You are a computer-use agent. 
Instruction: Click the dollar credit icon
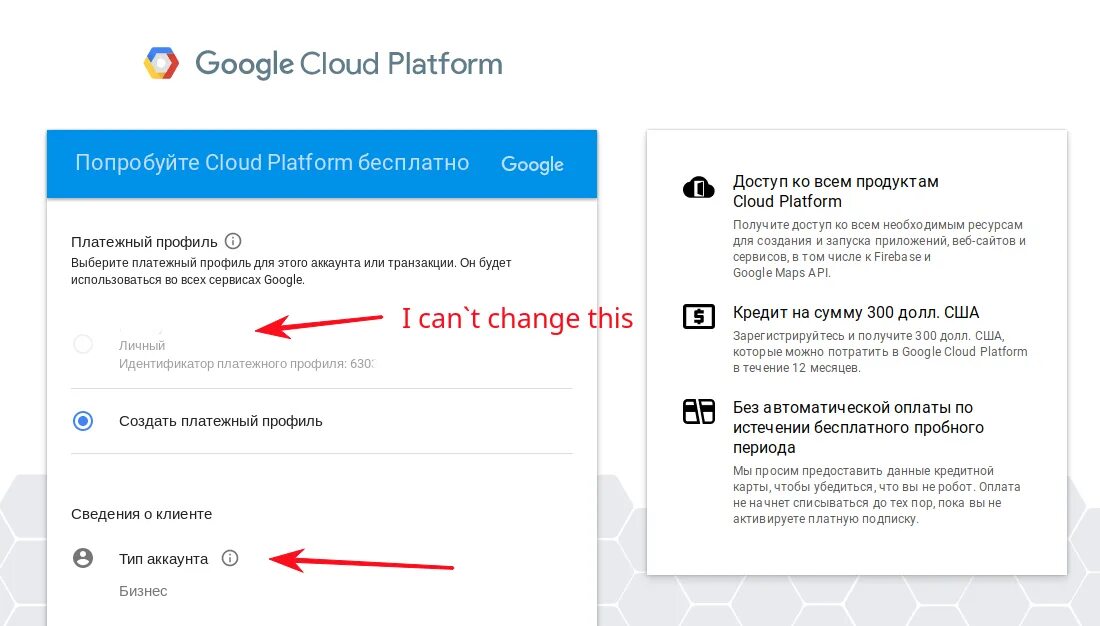point(699,317)
